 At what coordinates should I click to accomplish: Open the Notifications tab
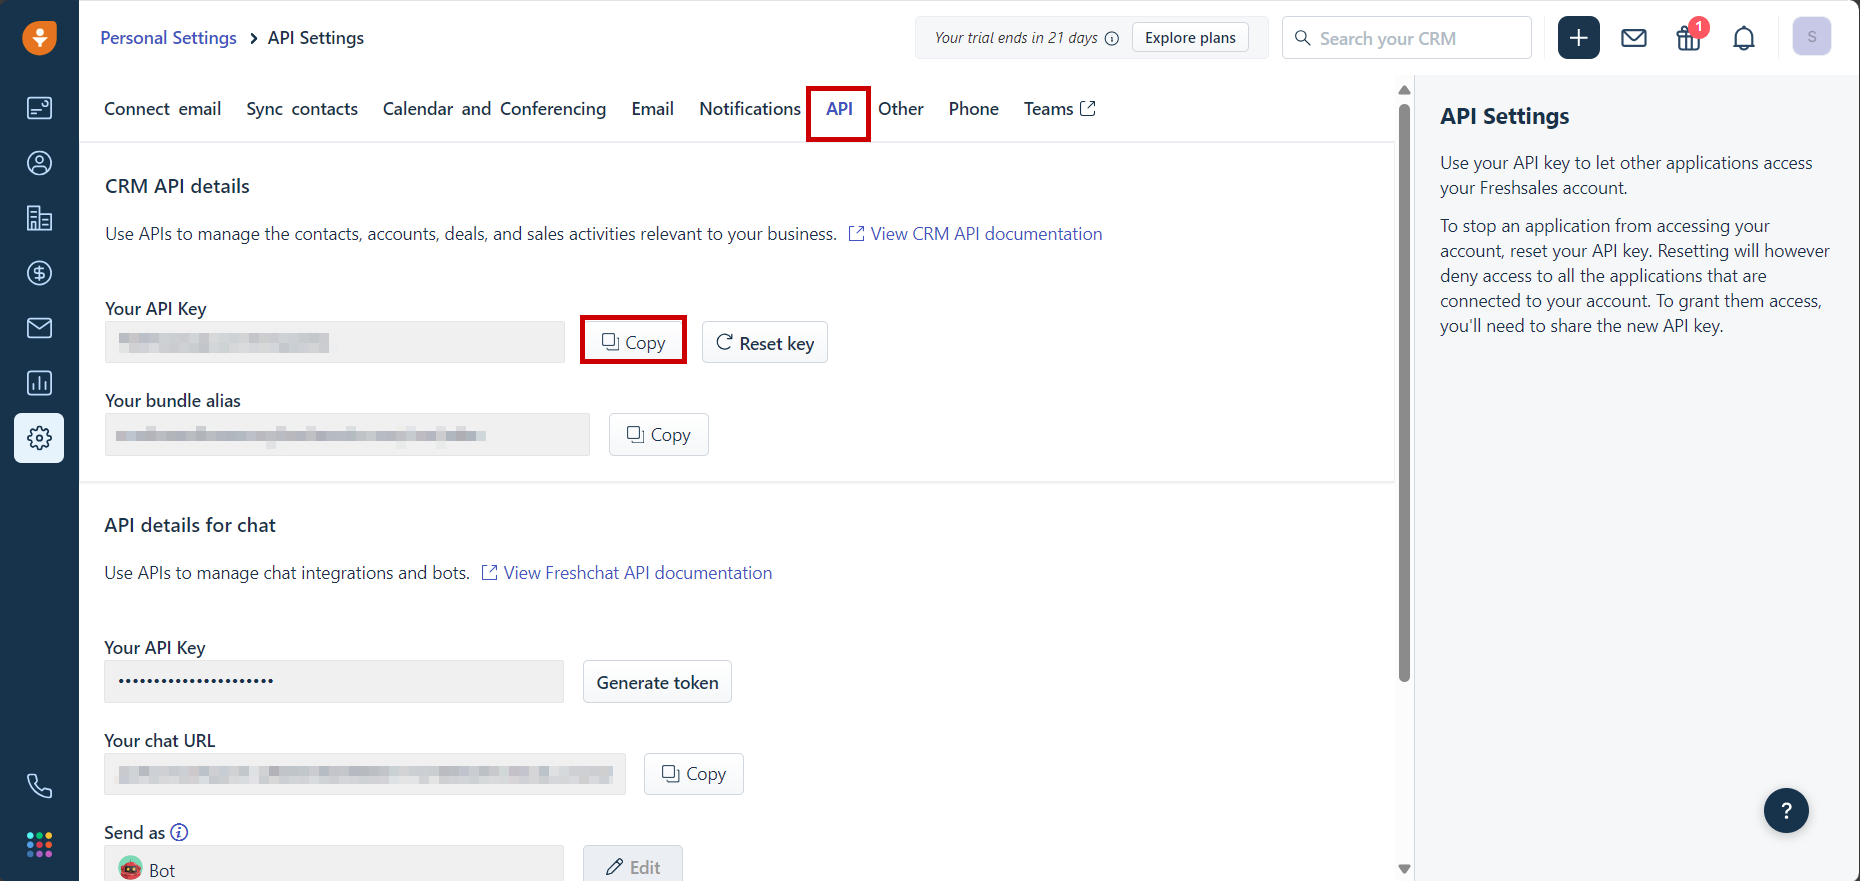point(750,109)
